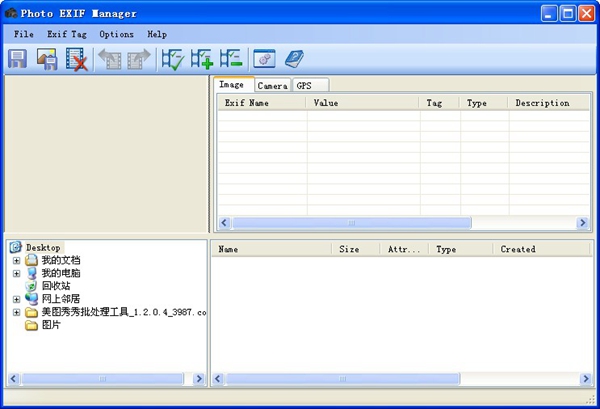Click the filmstrip icon with green checkmark
This screenshot has width=600, height=409.
click(x=173, y=60)
